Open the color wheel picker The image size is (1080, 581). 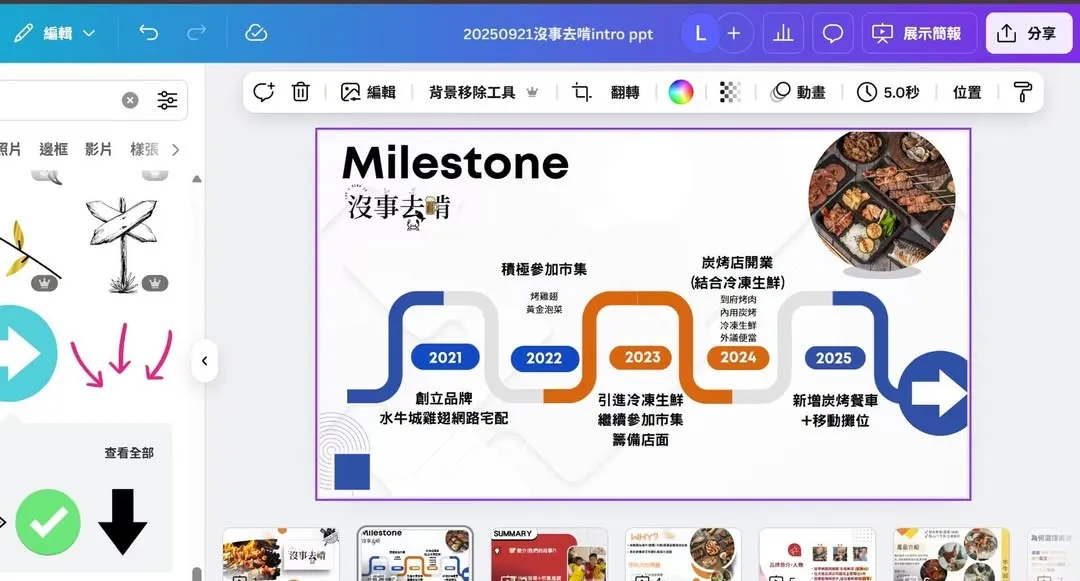[681, 92]
